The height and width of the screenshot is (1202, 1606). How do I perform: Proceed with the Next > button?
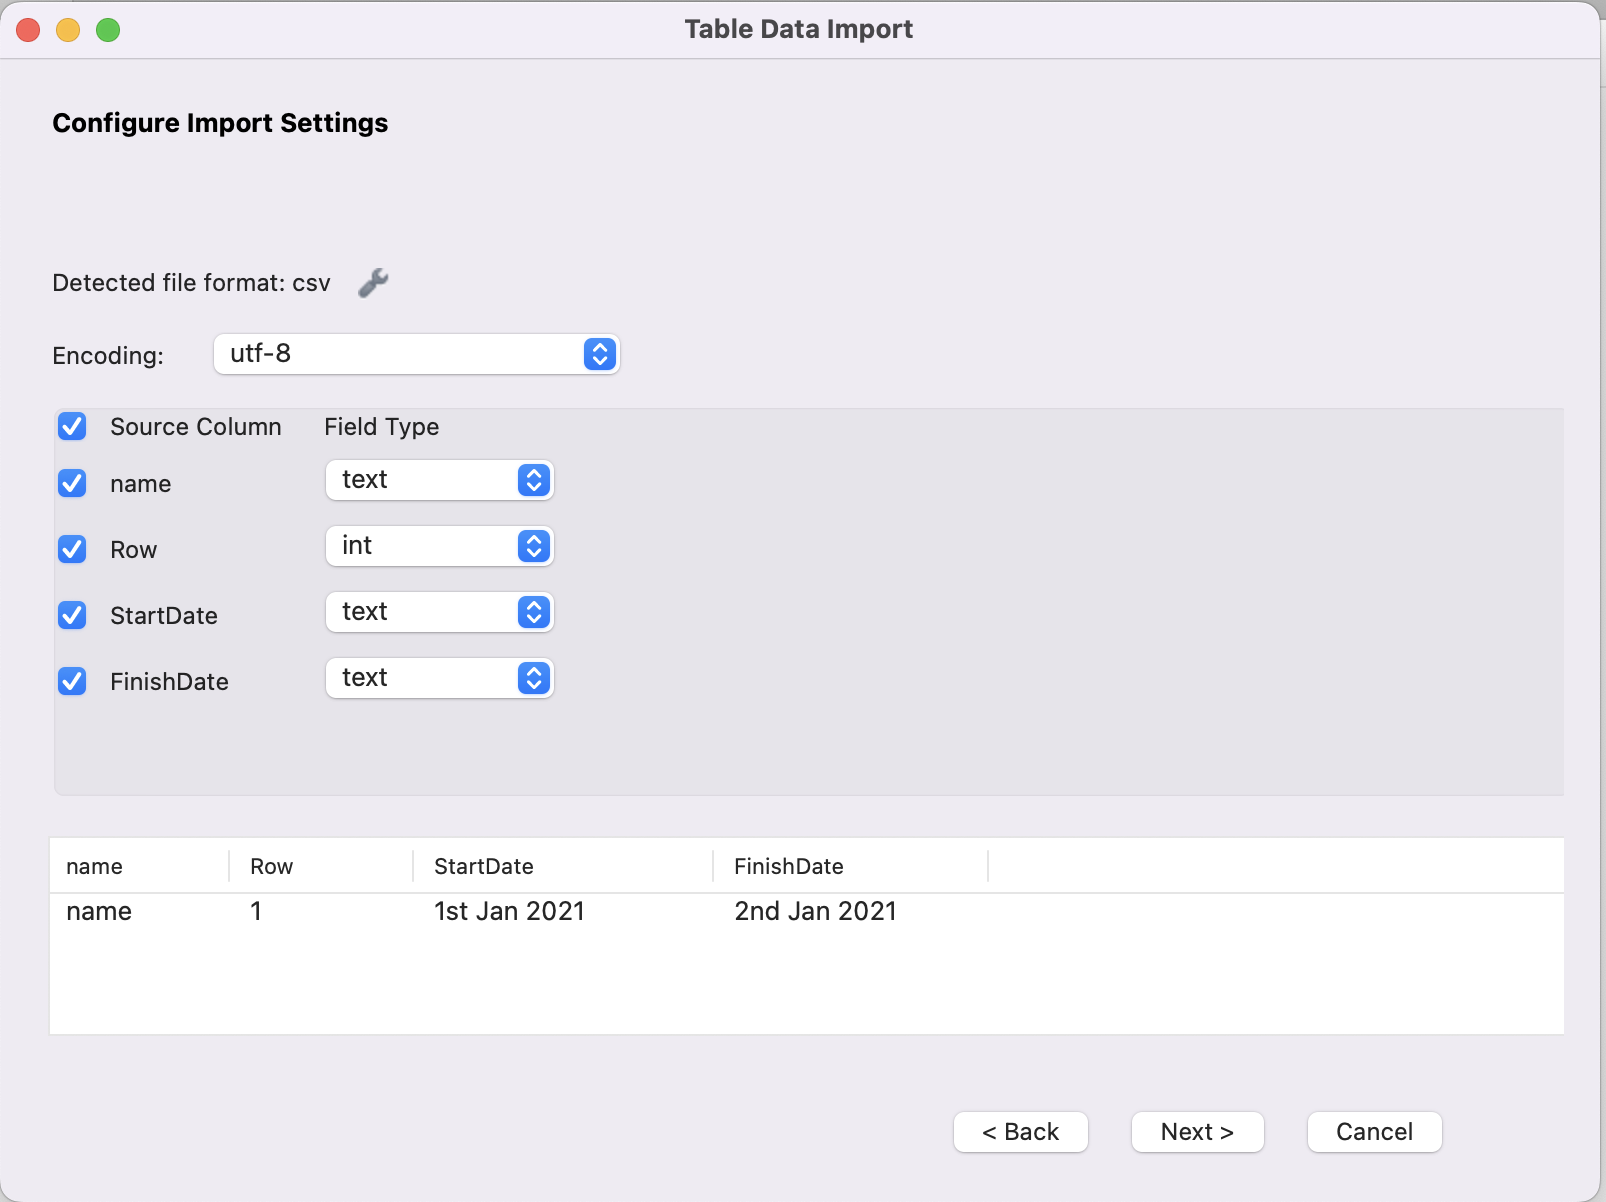(x=1198, y=1132)
